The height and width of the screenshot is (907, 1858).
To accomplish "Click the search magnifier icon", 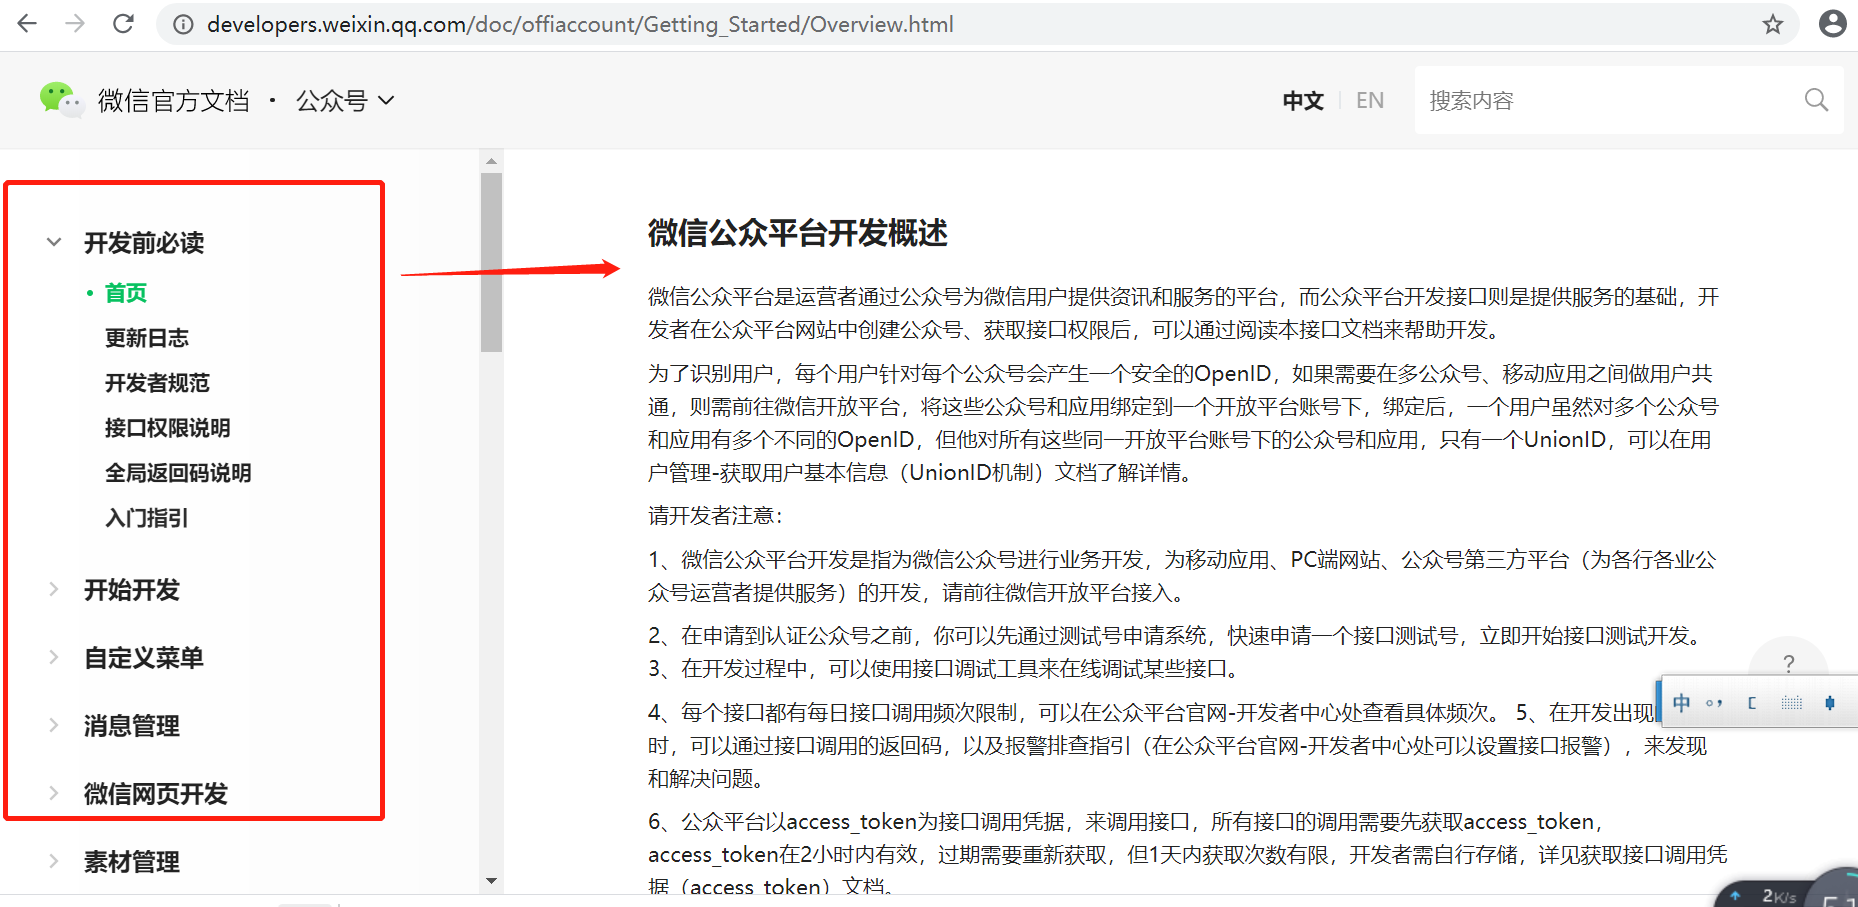I will click(1816, 100).
